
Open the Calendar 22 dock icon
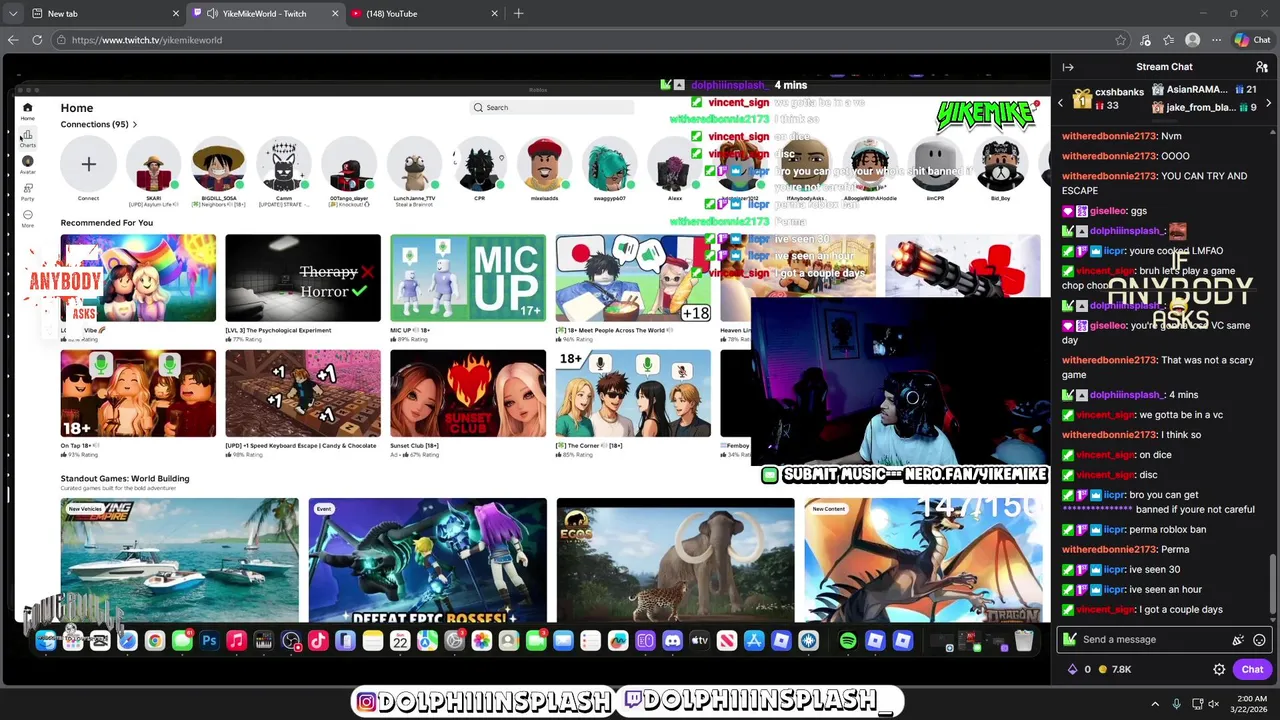[400, 641]
